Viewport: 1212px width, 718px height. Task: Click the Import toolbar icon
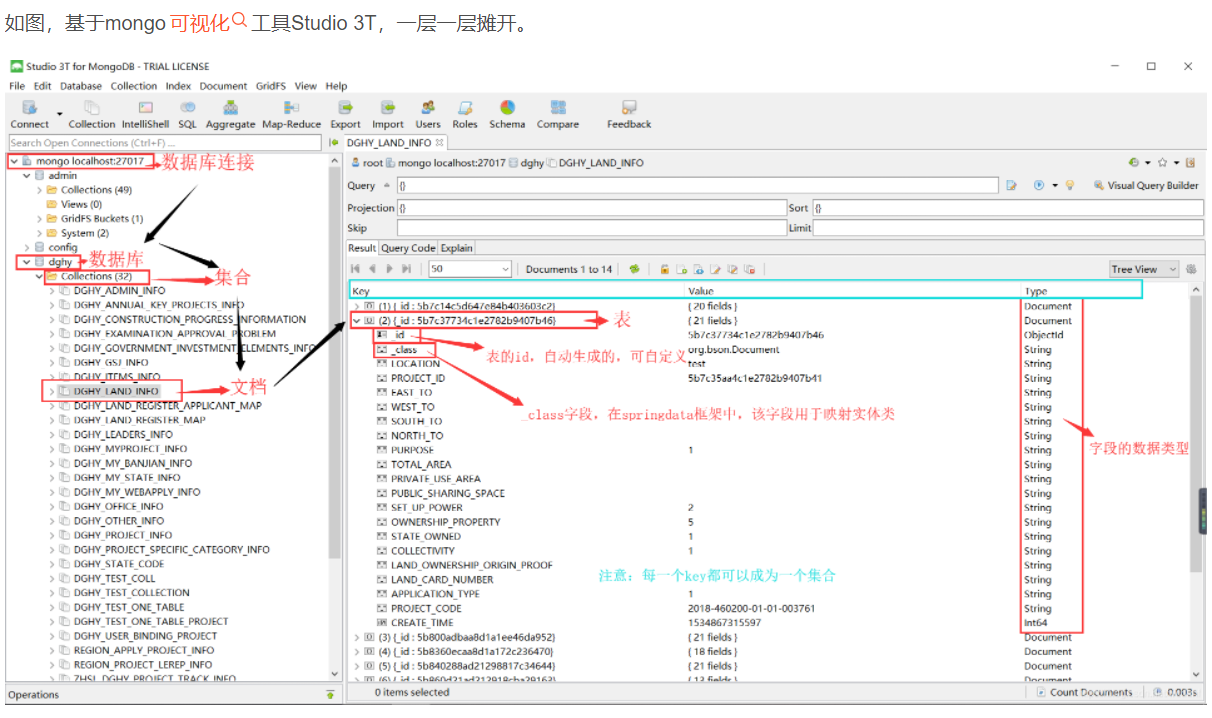[388, 114]
